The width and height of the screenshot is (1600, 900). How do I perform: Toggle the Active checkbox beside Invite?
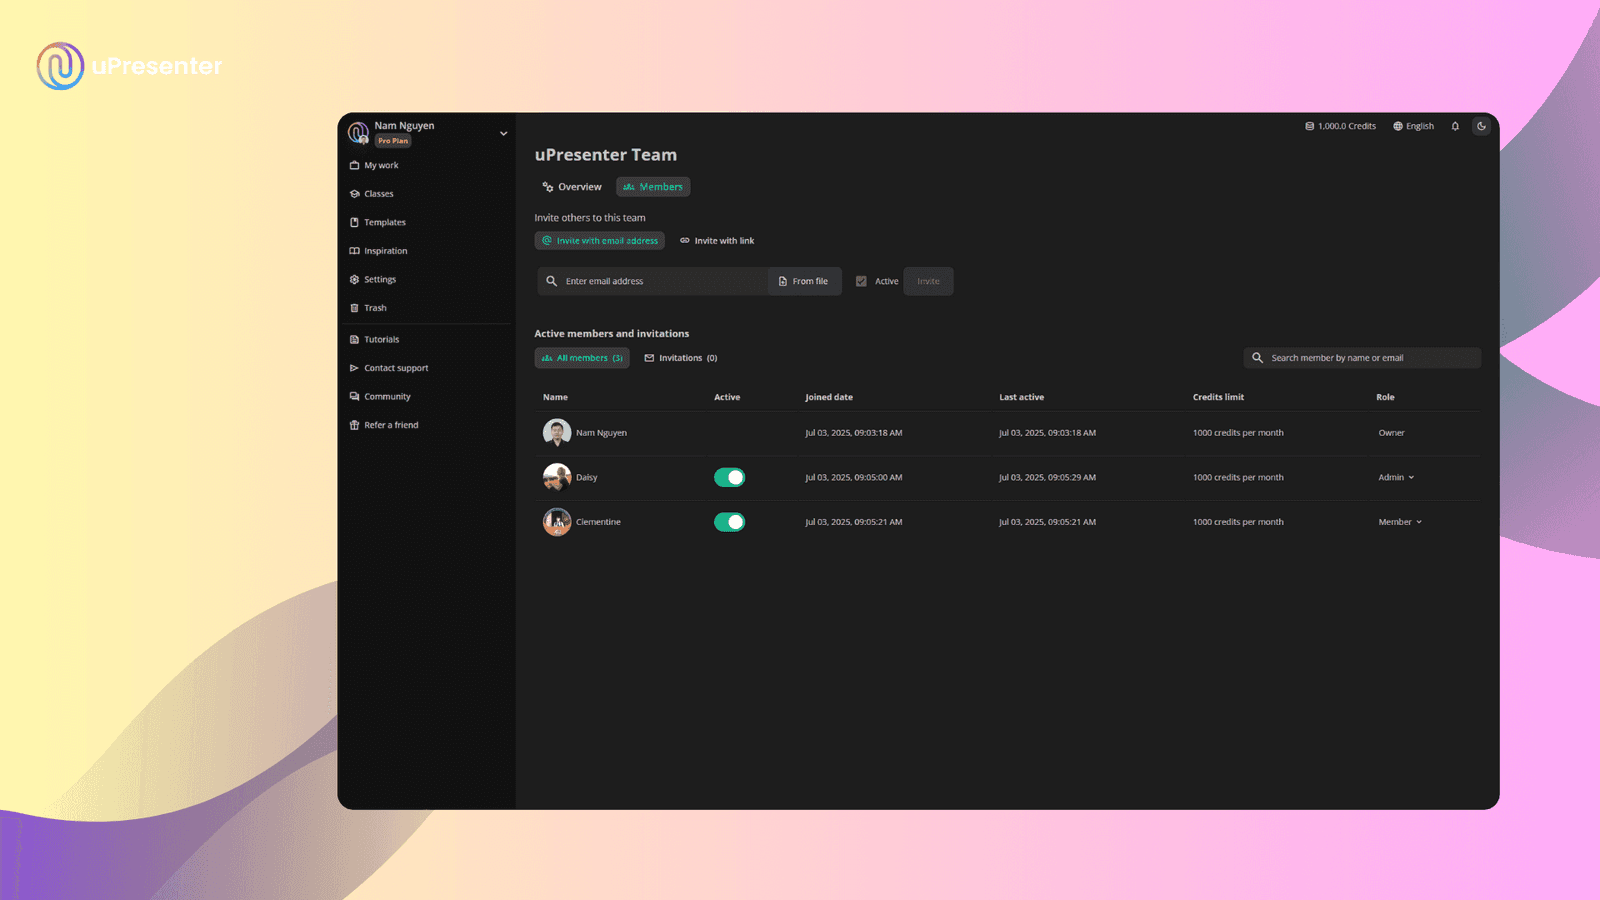tap(861, 281)
